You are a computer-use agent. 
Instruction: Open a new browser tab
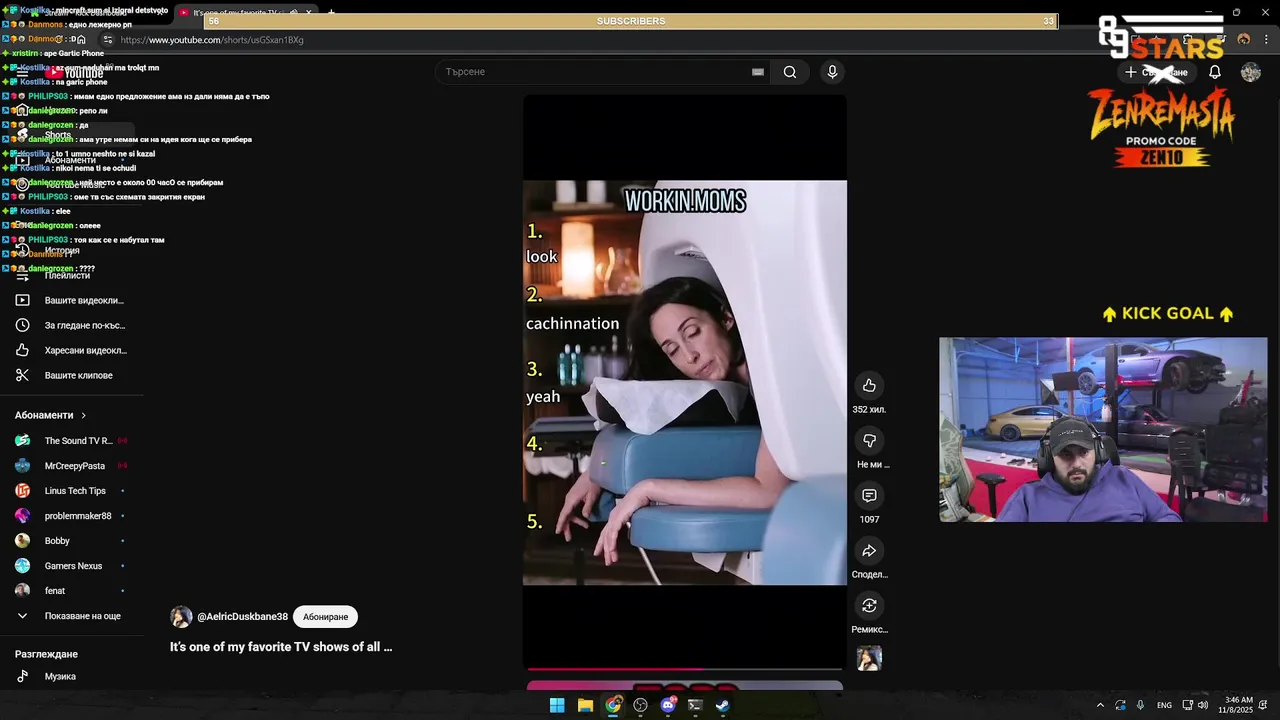click(331, 13)
